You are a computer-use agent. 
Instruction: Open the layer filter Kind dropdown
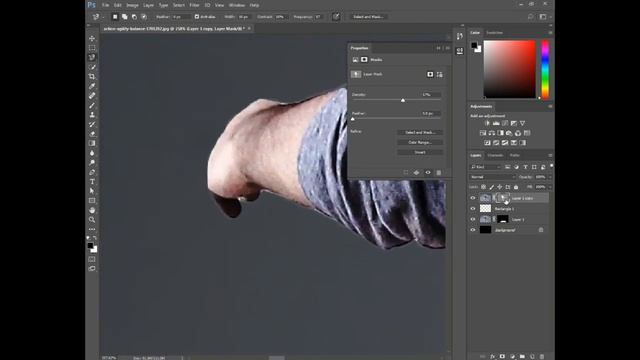tap(486, 167)
